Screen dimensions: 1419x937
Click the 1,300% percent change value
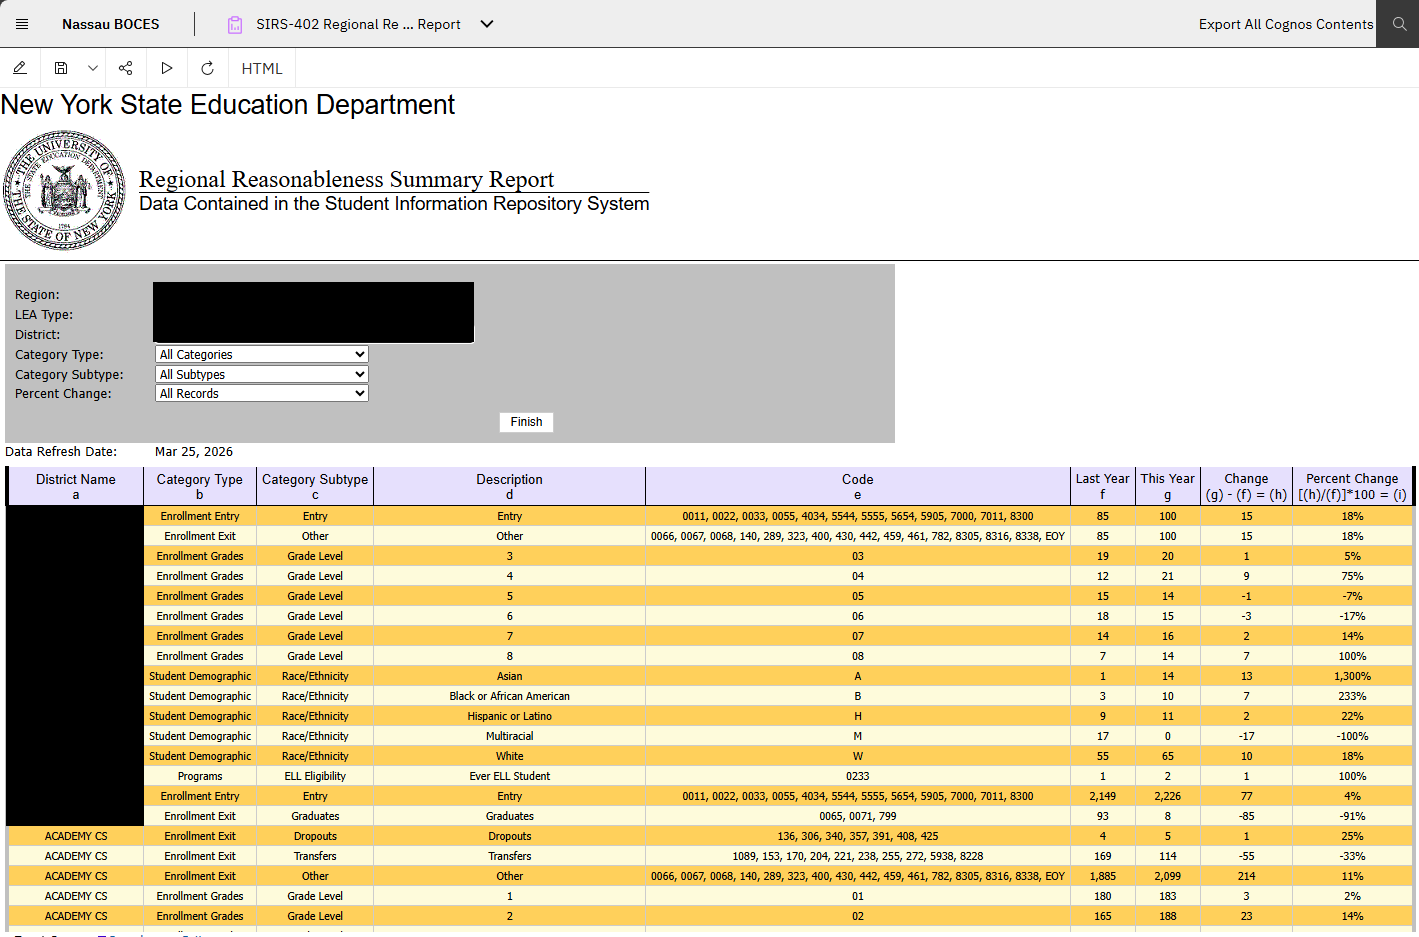pos(1352,676)
